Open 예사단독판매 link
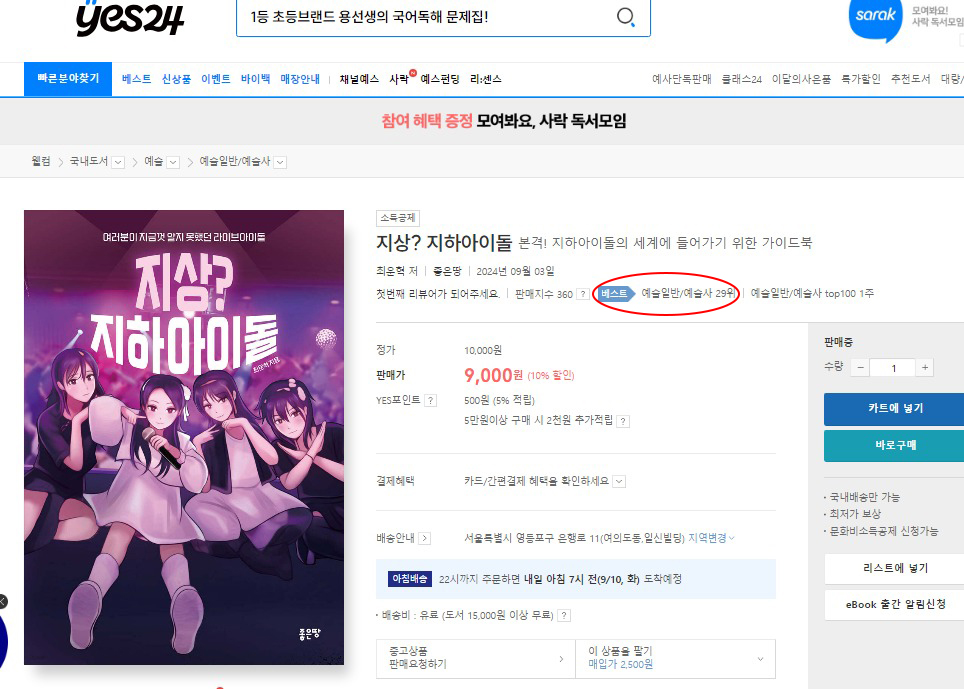Screen dimensions: 964x689 [x=682, y=79]
